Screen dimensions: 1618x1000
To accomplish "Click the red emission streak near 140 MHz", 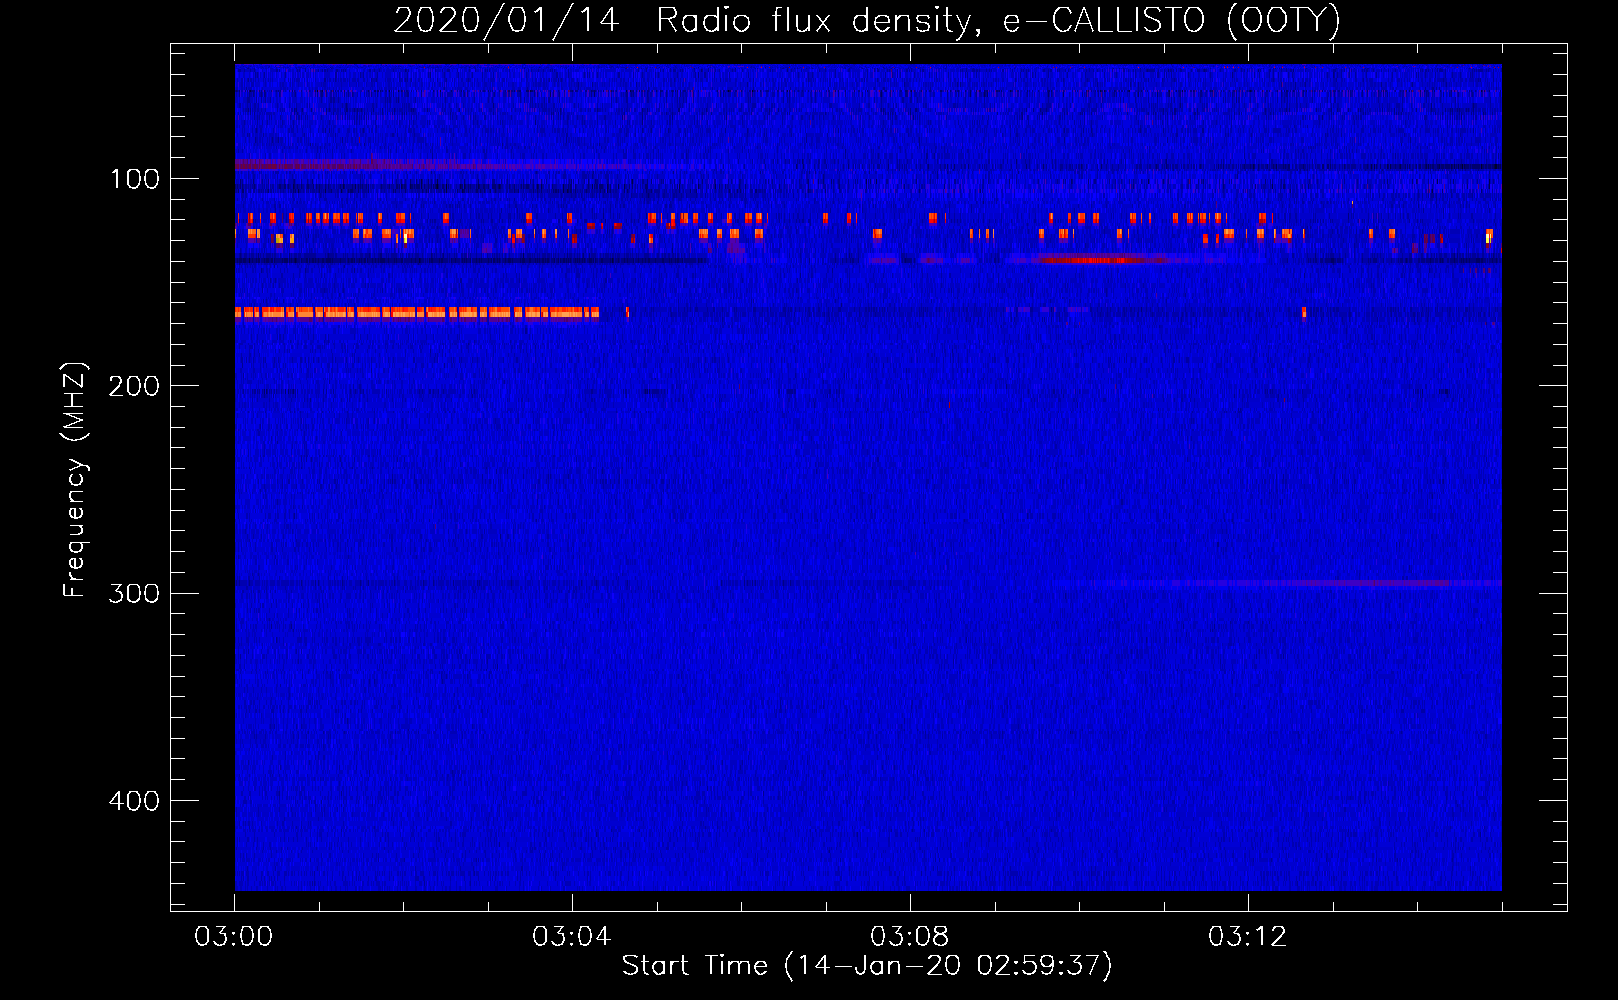I will (x=1098, y=260).
